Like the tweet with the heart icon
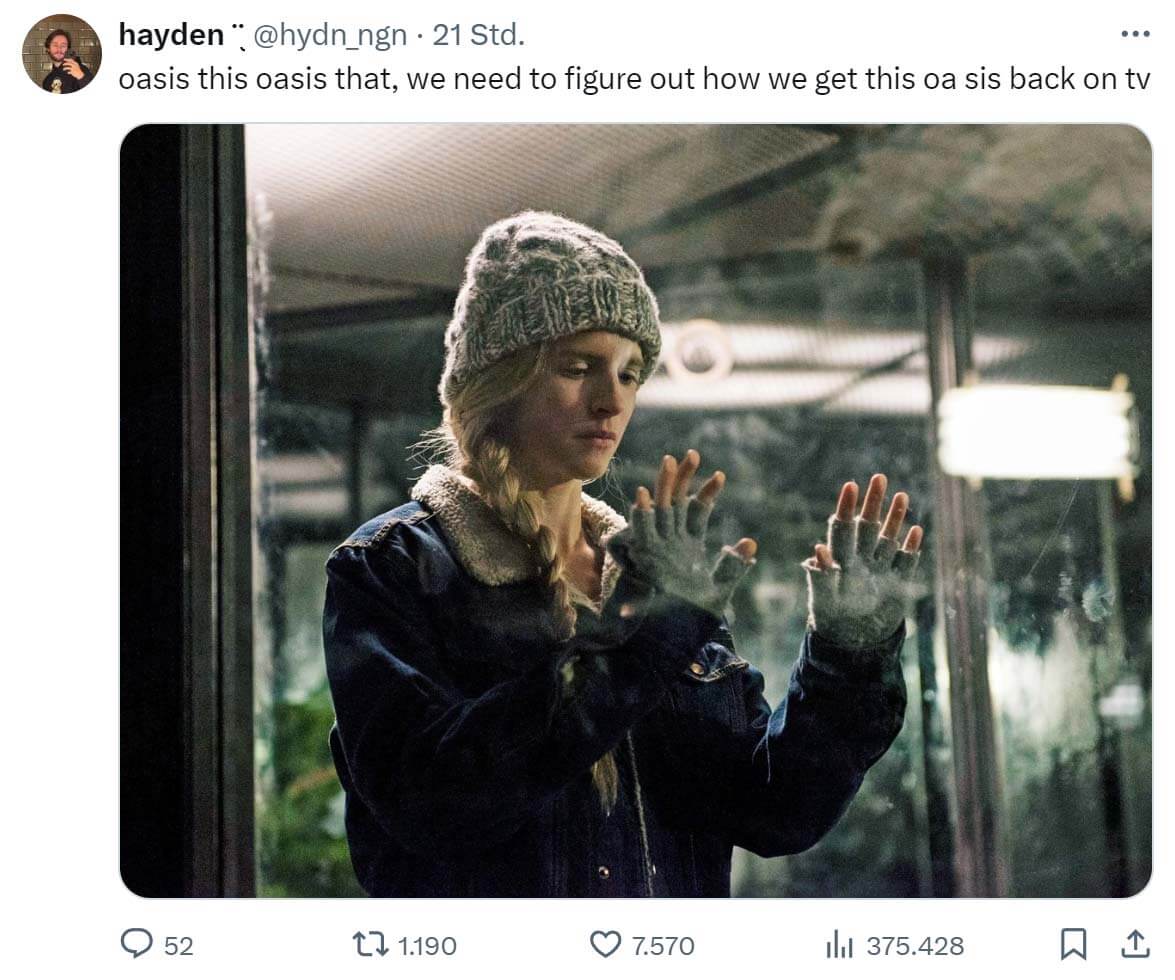The width and height of the screenshot is (1175, 980). pyautogui.click(x=605, y=944)
